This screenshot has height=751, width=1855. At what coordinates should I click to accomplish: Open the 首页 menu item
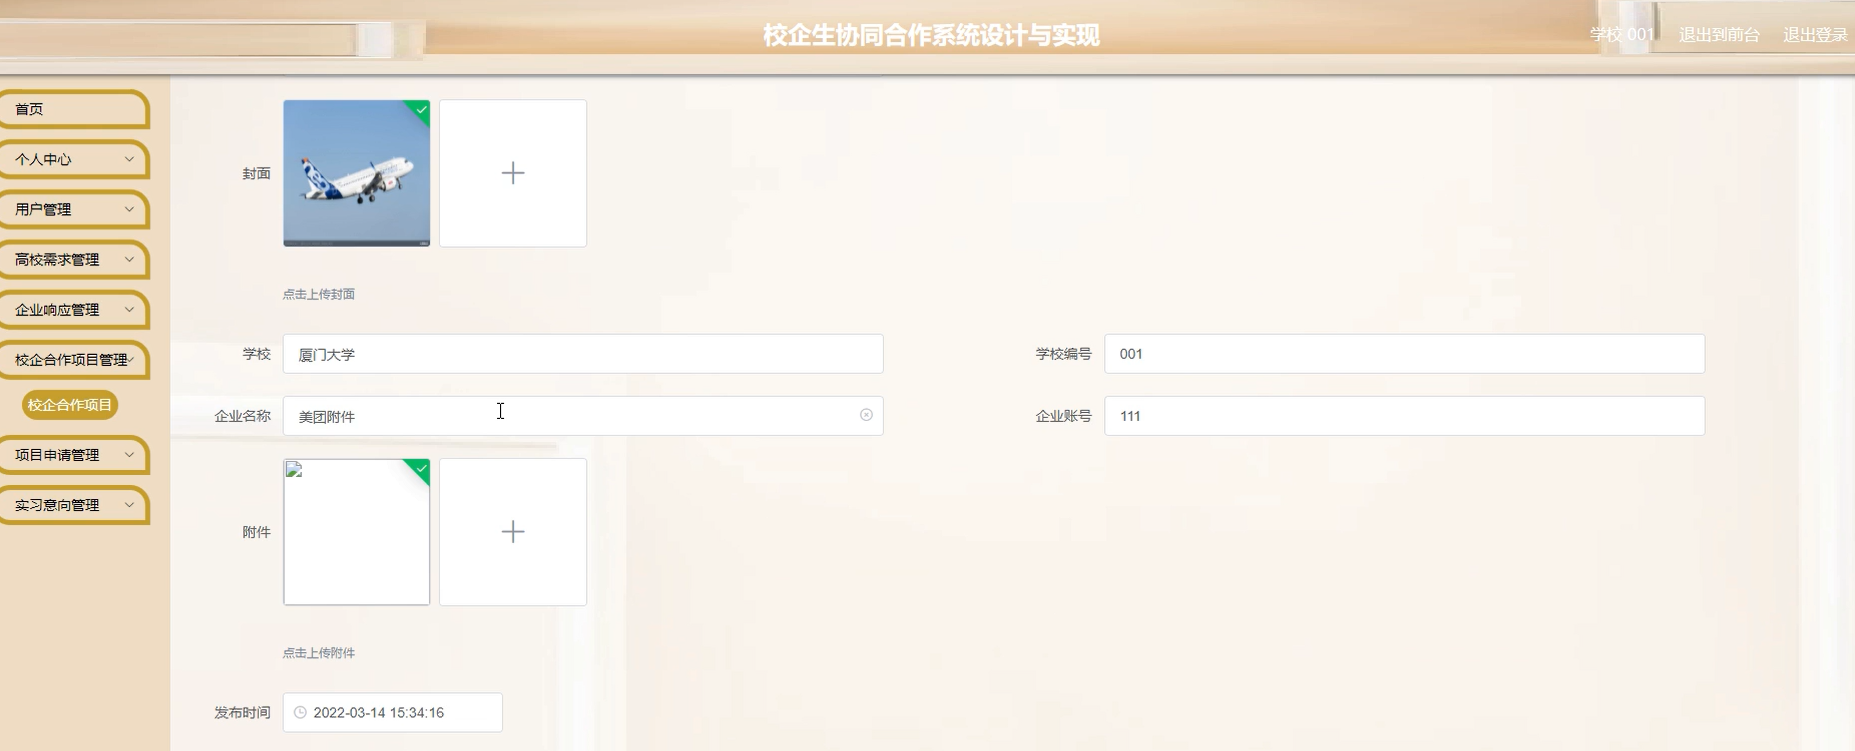pos(74,109)
